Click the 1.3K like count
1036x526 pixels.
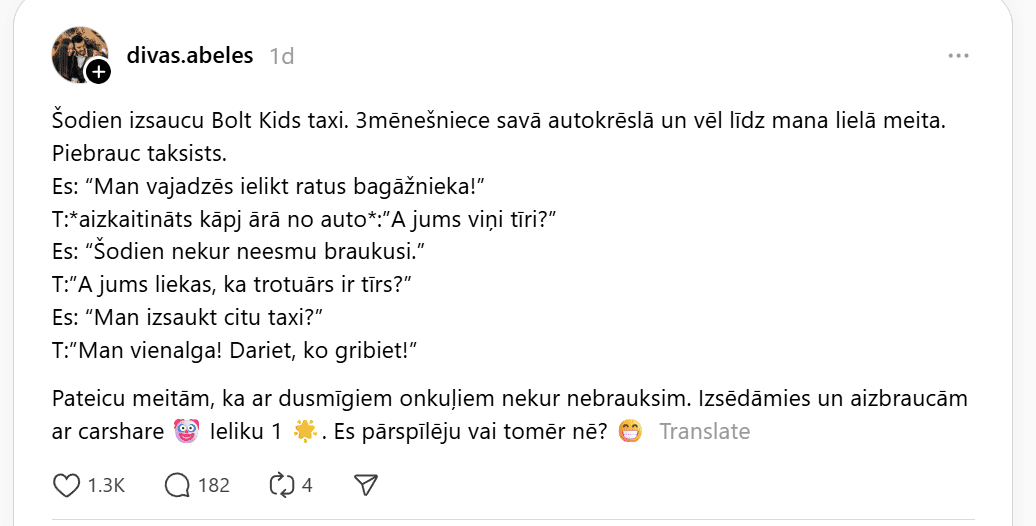105,486
